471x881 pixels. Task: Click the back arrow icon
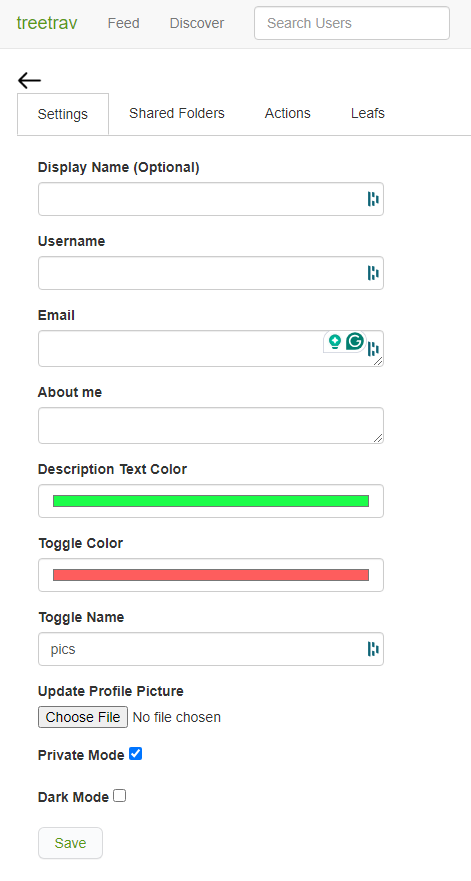point(29,81)
